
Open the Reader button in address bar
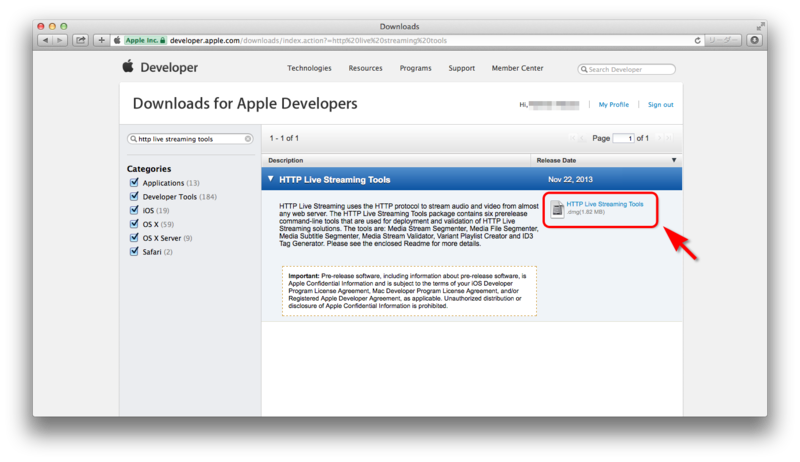click(x=723, y=40)
